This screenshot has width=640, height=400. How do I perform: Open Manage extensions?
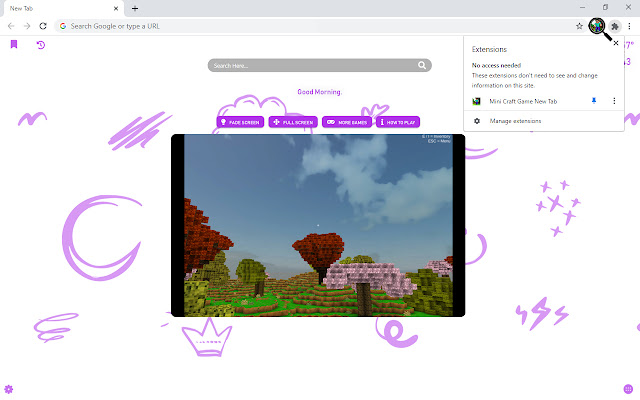pos(544,121)
